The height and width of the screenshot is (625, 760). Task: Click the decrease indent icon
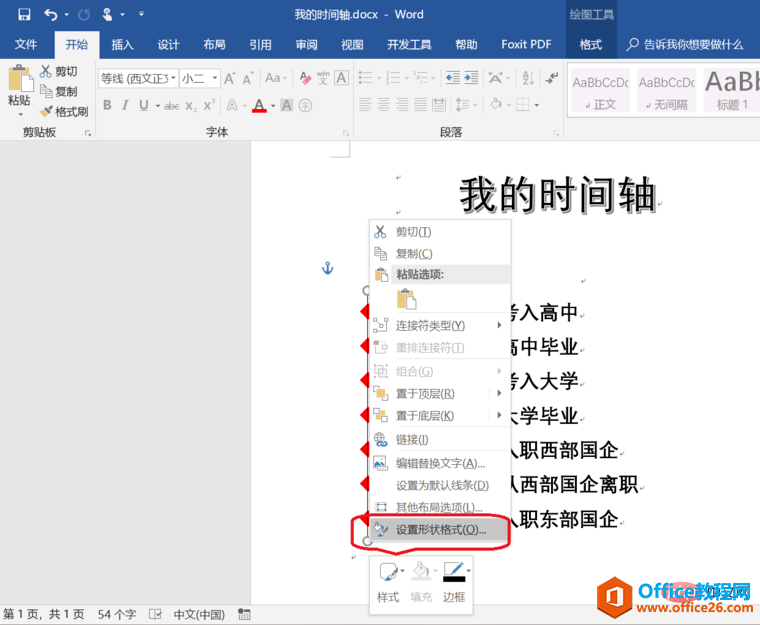(x=450, y=78)
